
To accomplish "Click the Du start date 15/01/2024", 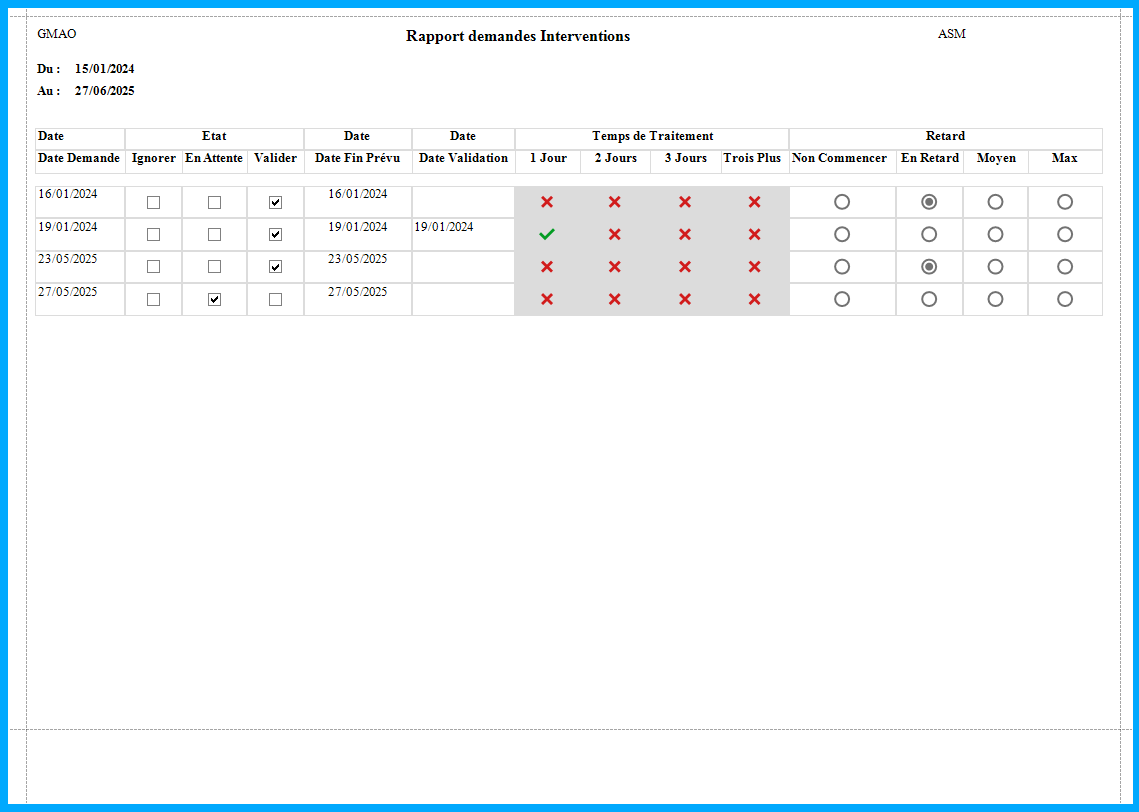I will coord(105,69).
